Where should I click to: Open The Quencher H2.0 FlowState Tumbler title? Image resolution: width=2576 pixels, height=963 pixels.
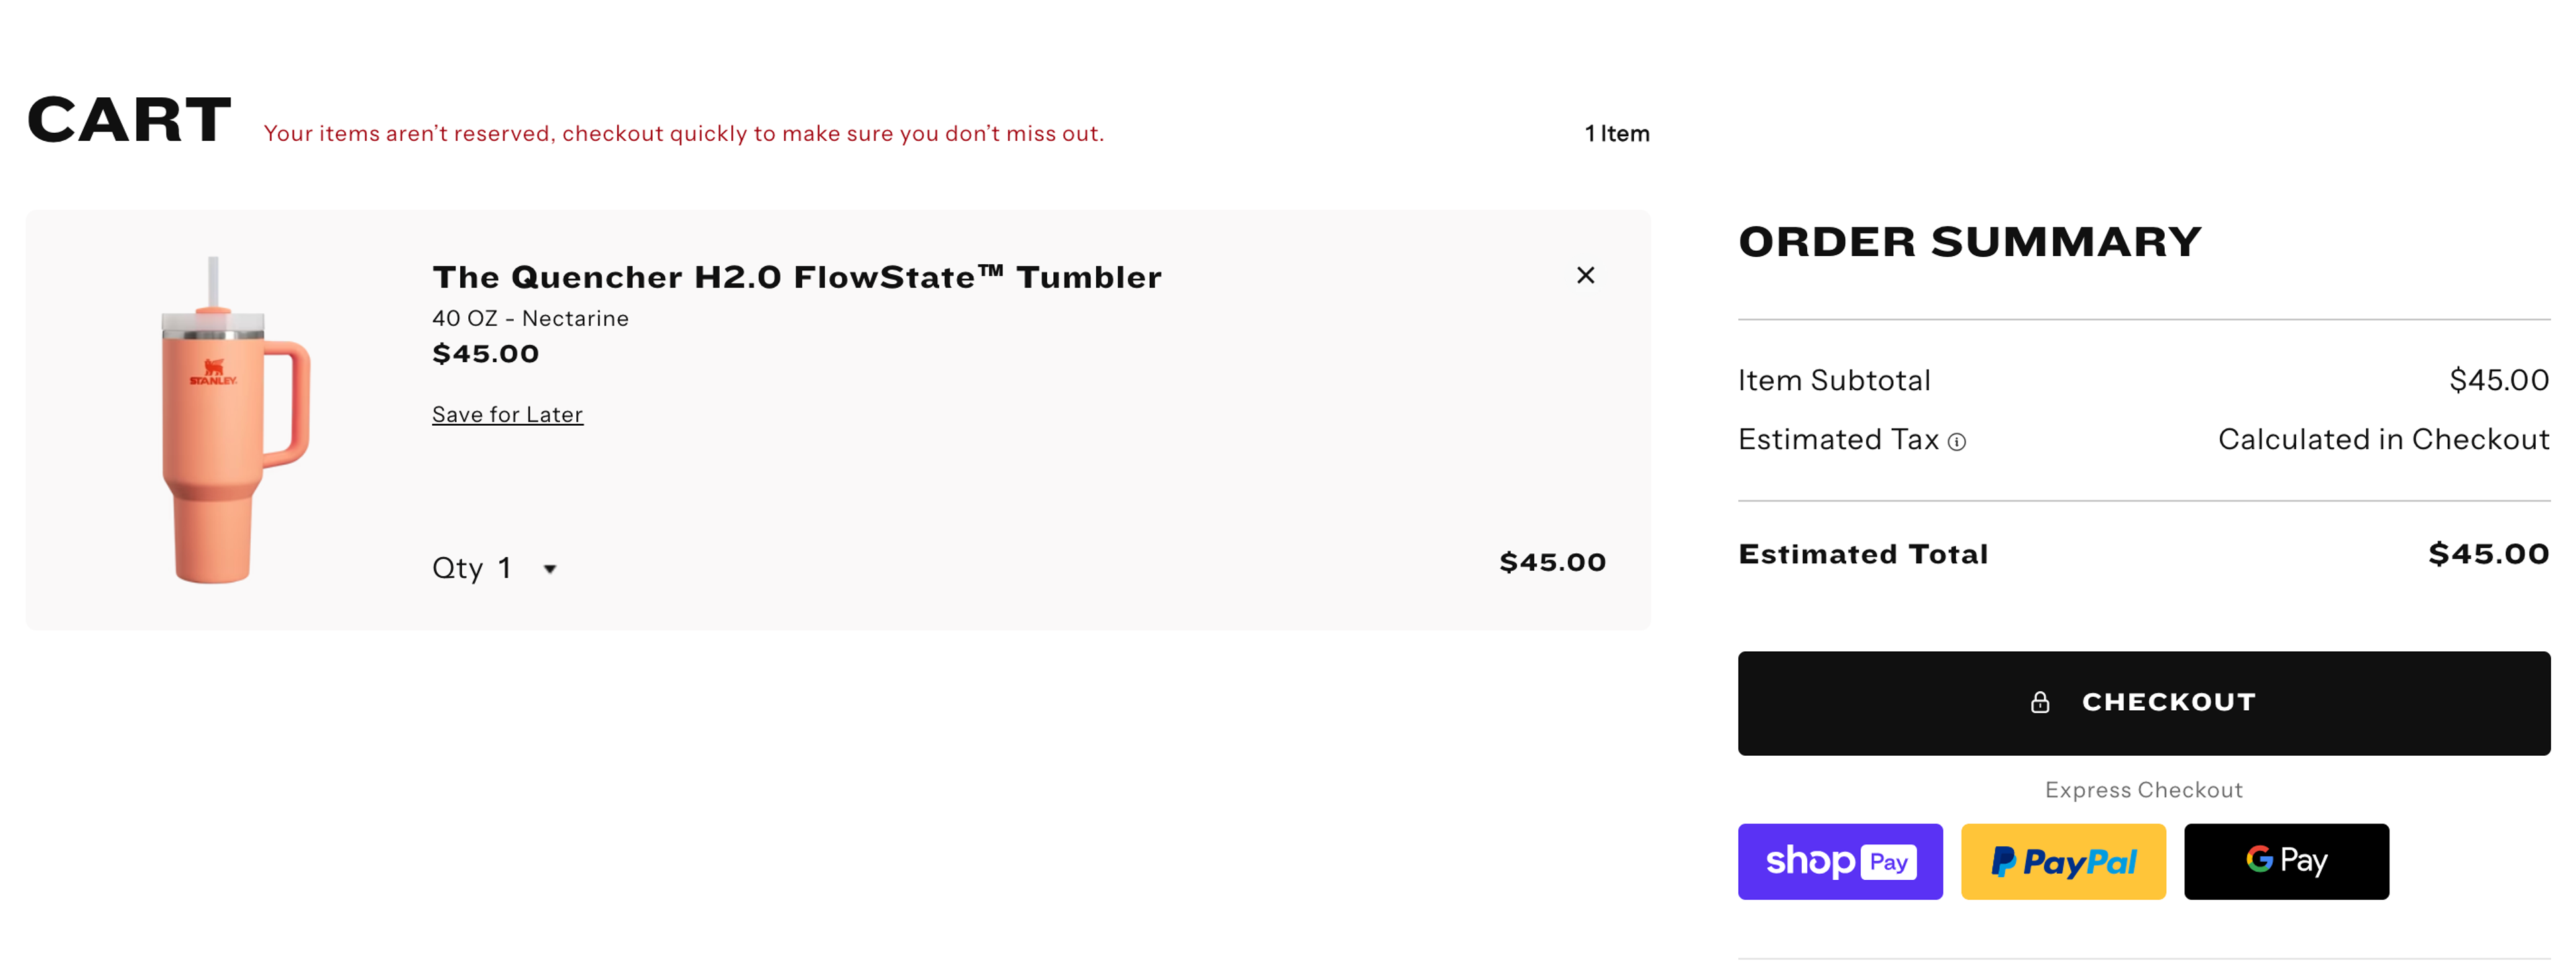coord(796,277)
